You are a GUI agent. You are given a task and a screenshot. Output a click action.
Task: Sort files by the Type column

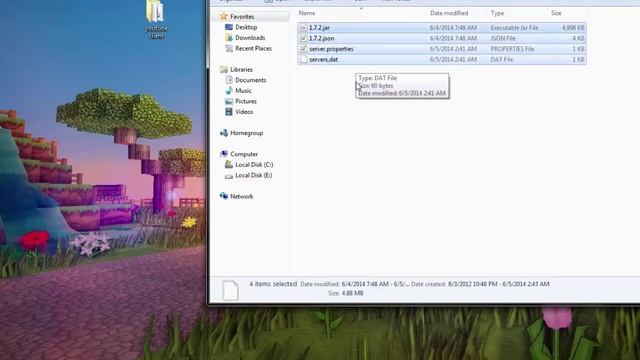tap(497, 13)
